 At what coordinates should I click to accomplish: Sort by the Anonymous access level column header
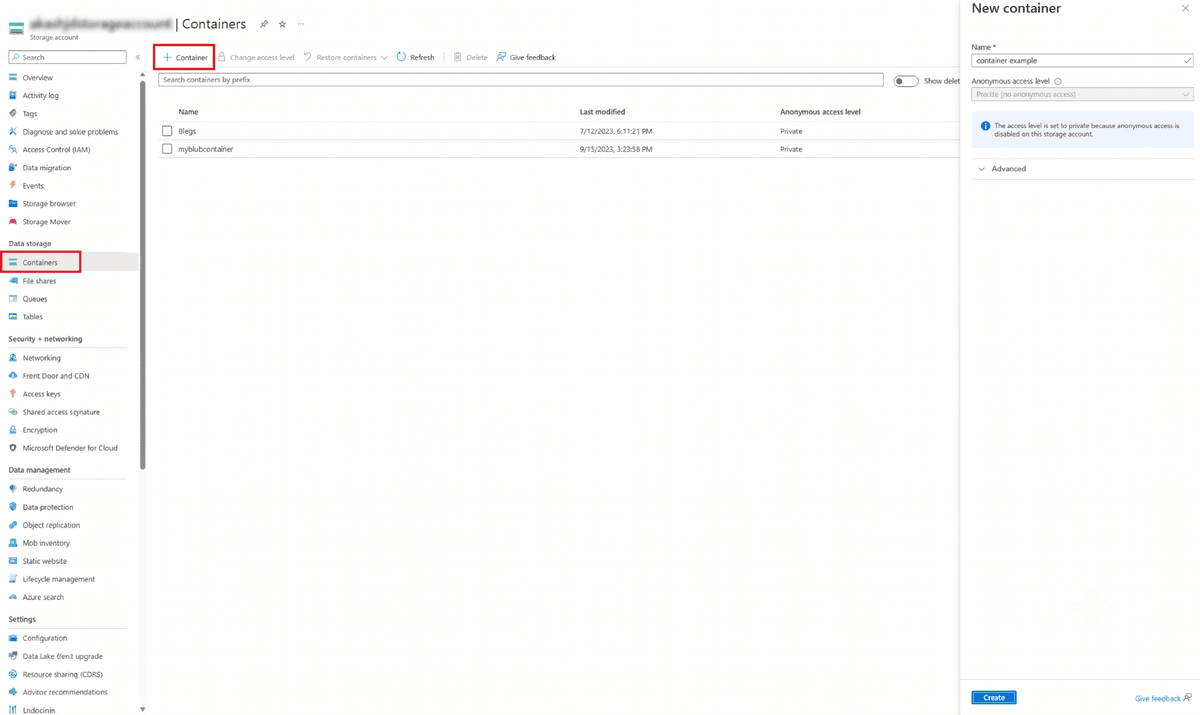click(x=820, y=112)
